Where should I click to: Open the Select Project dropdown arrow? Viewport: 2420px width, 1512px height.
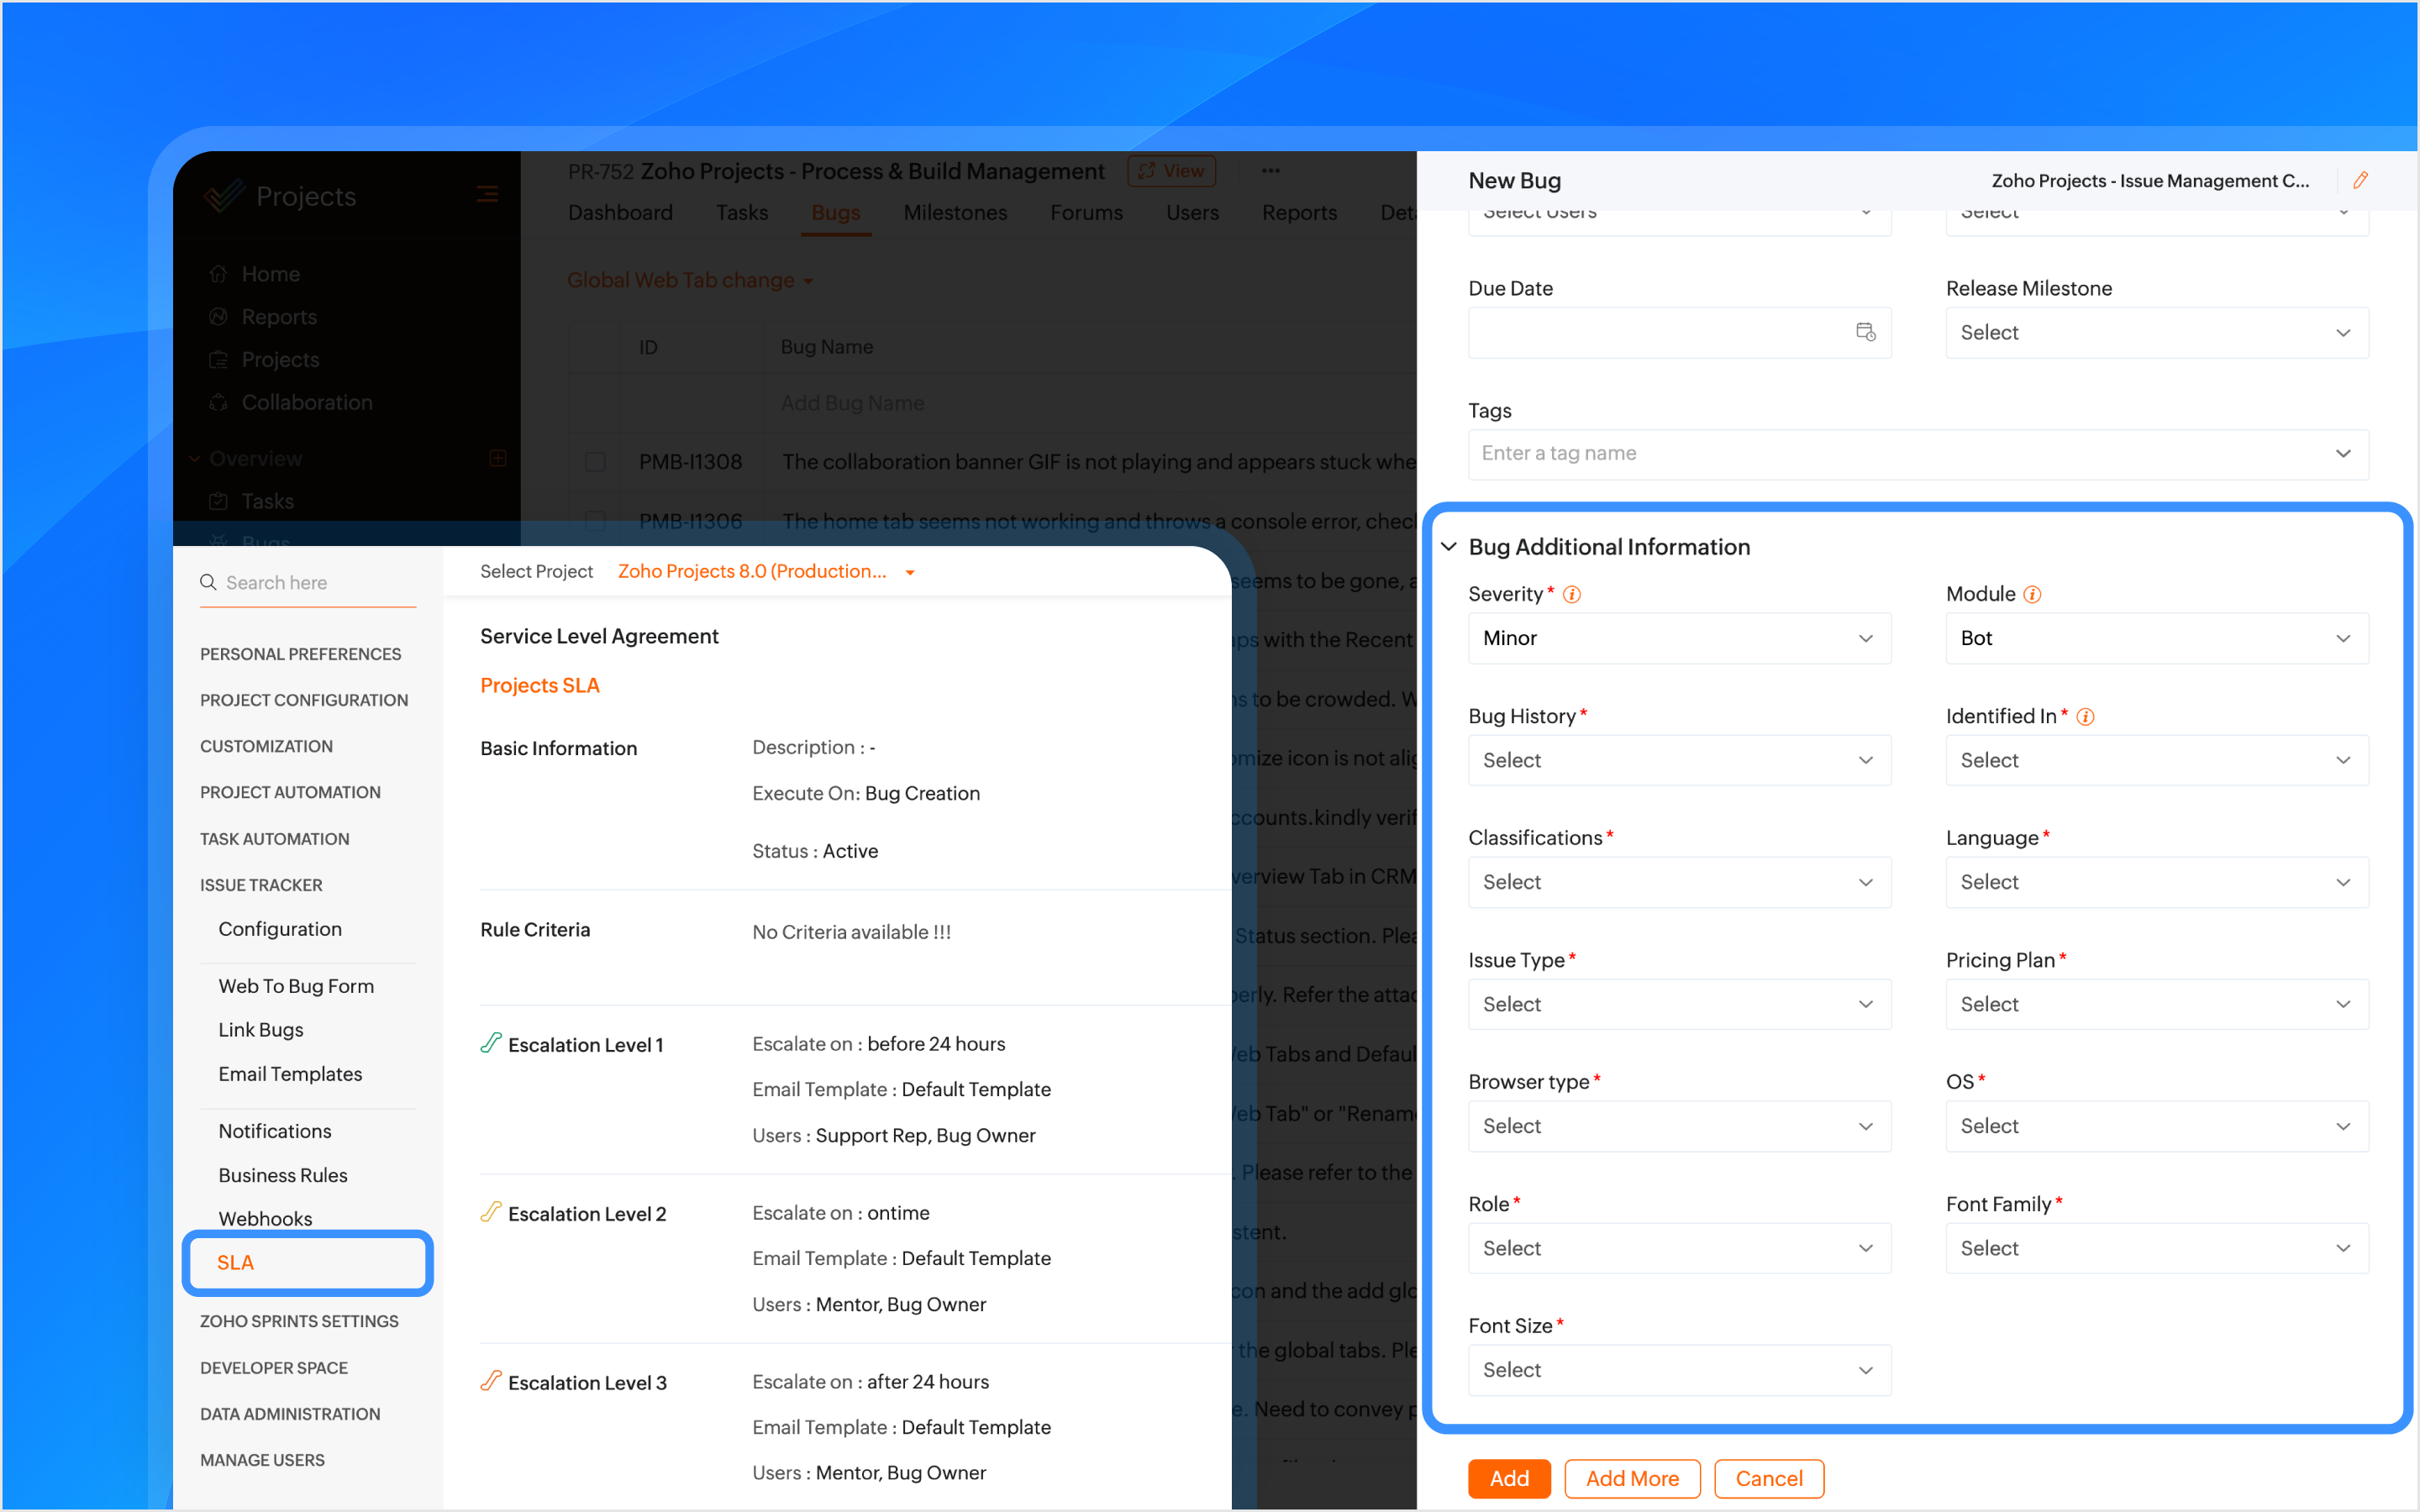pos(910,573)
